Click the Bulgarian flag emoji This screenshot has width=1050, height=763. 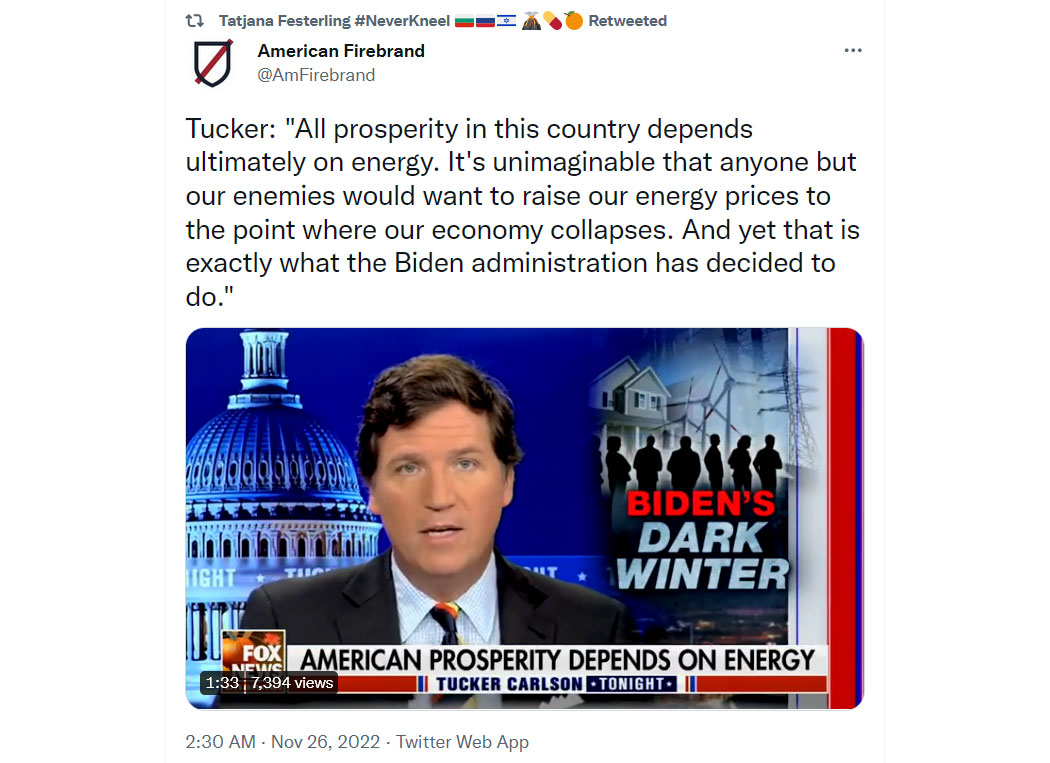[464, 21]
